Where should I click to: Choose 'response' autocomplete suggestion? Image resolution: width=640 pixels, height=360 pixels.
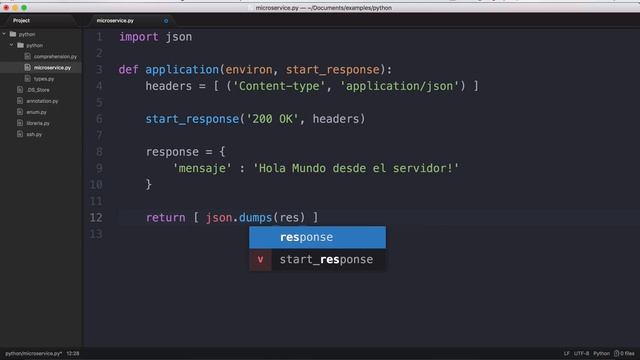tap(317, 237)
